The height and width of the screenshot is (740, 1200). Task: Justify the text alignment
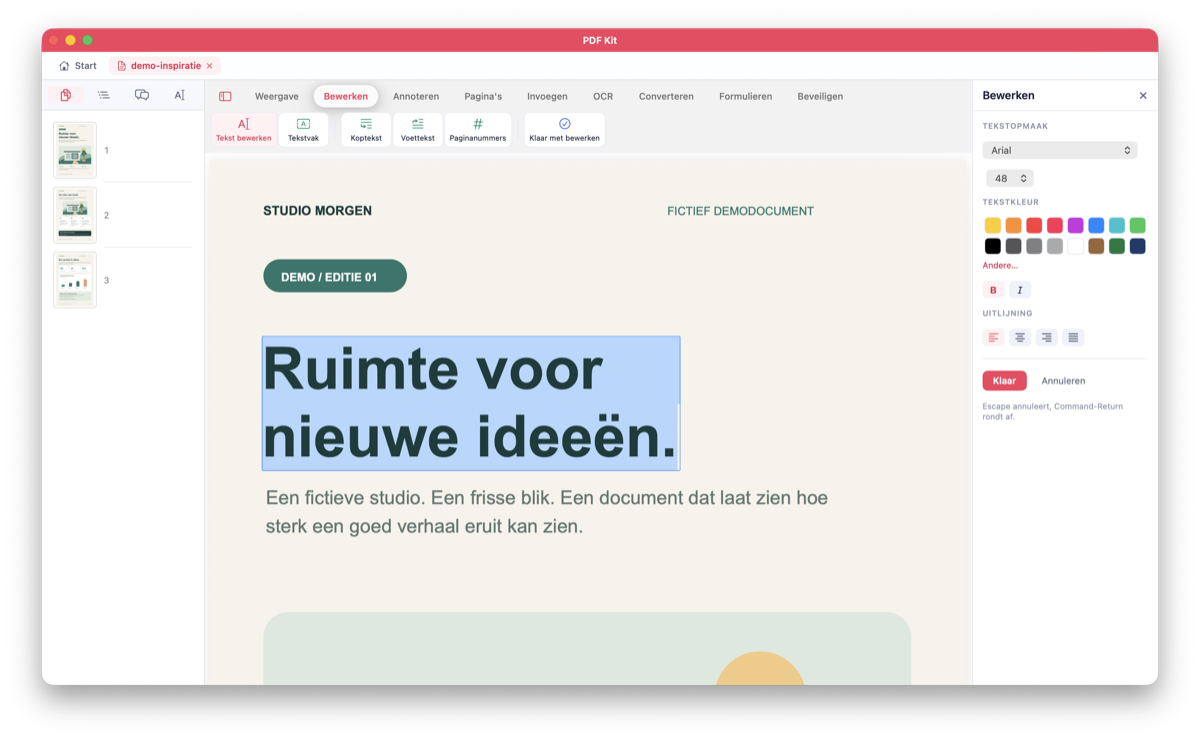[x=1073, y=337]
